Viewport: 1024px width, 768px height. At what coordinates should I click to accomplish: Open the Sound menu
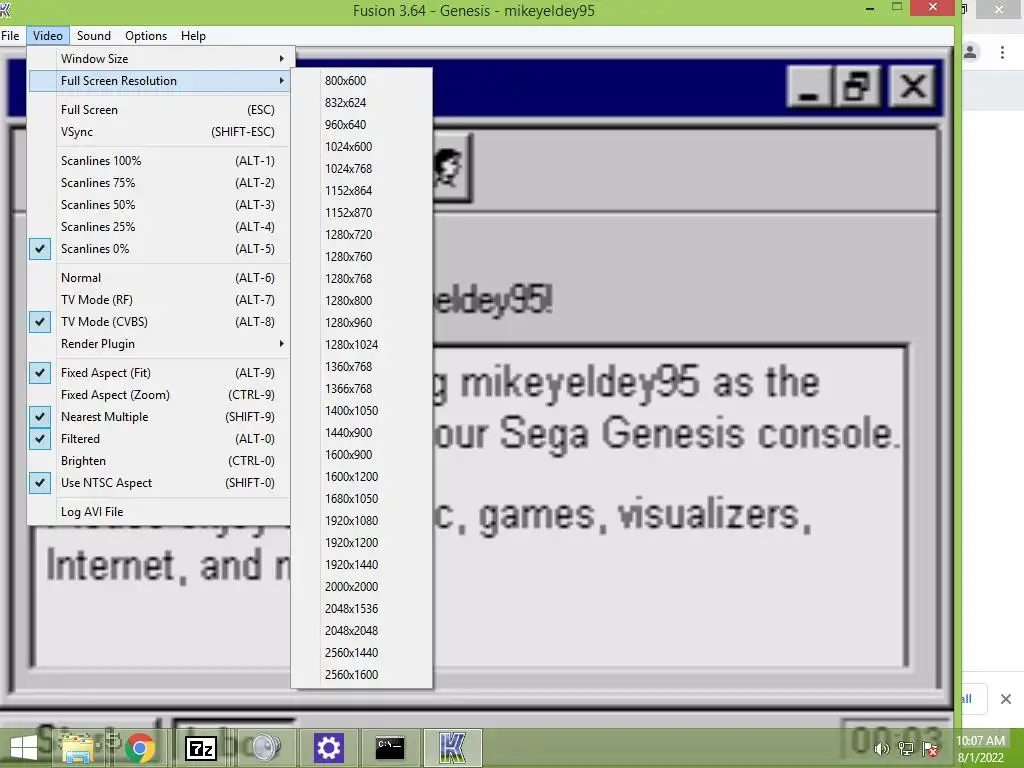93,36
